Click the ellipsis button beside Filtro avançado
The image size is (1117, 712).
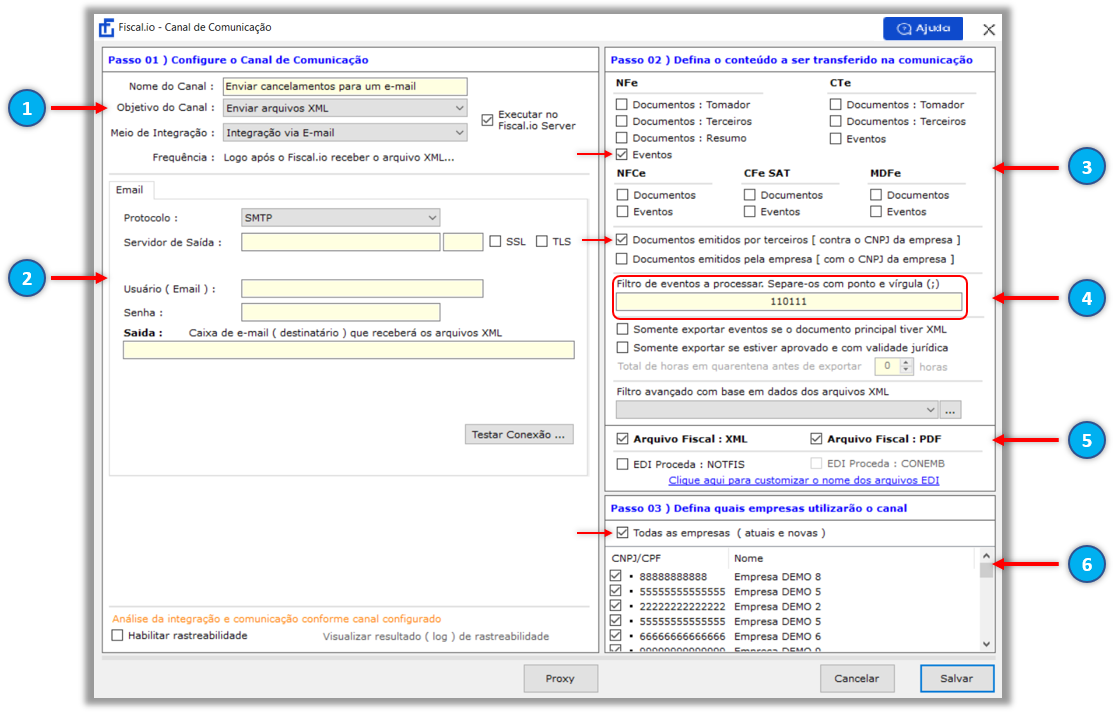[950, 410]
